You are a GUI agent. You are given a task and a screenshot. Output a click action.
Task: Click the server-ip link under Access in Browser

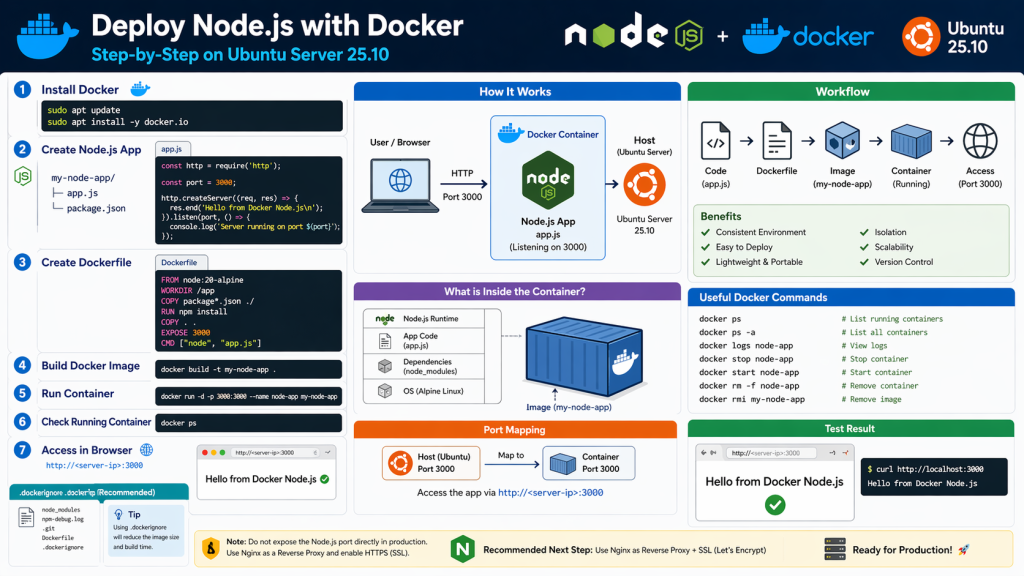click(x=94, y=465)
